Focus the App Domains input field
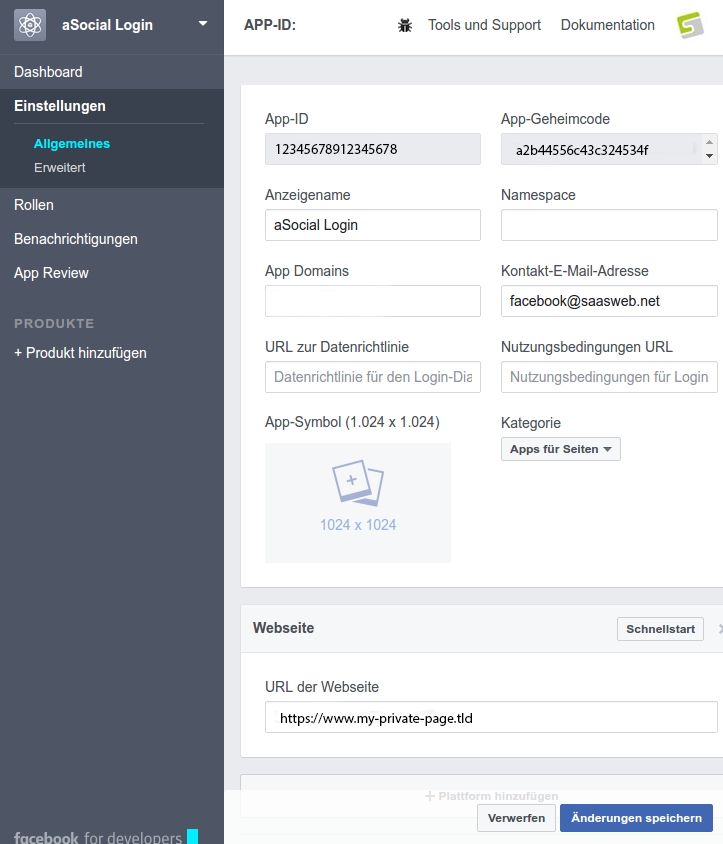The image size is (723, 844). (373, 301)
